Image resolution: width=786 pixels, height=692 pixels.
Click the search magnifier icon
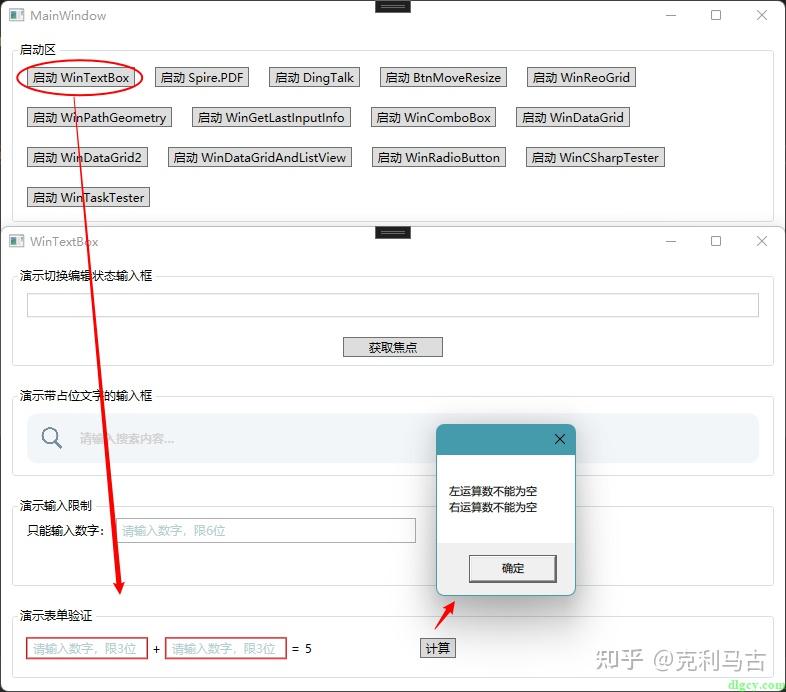[52, 438]
